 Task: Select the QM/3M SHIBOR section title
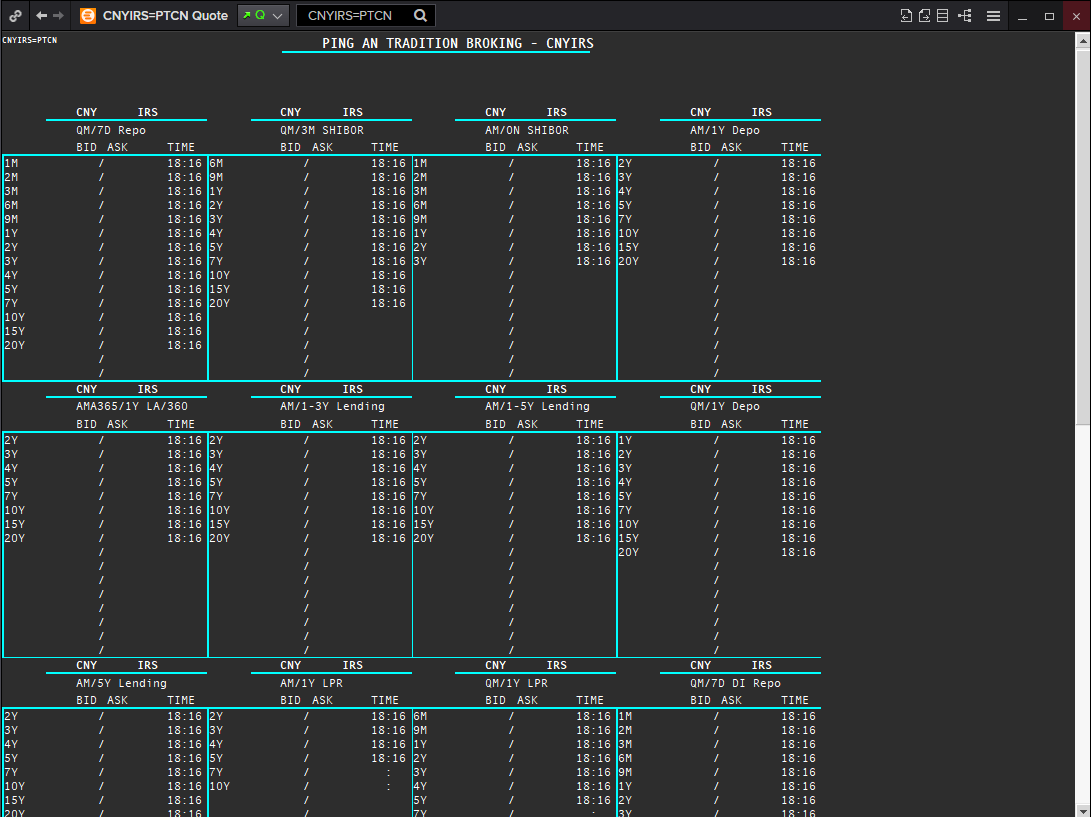(322, 130)
